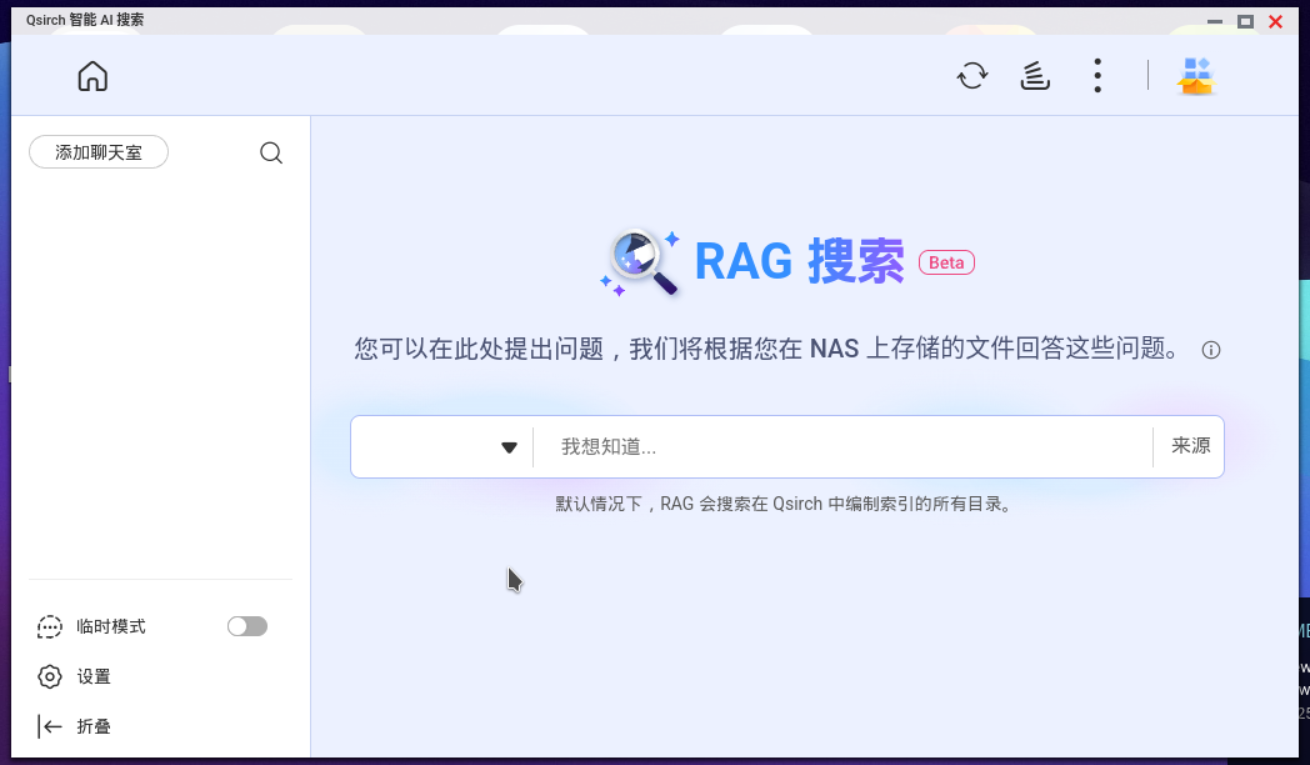The image size is (1310, 765).
Task: Go to Qsirch home via house icon
Action: pyautogui.click(x=93, y=76)
